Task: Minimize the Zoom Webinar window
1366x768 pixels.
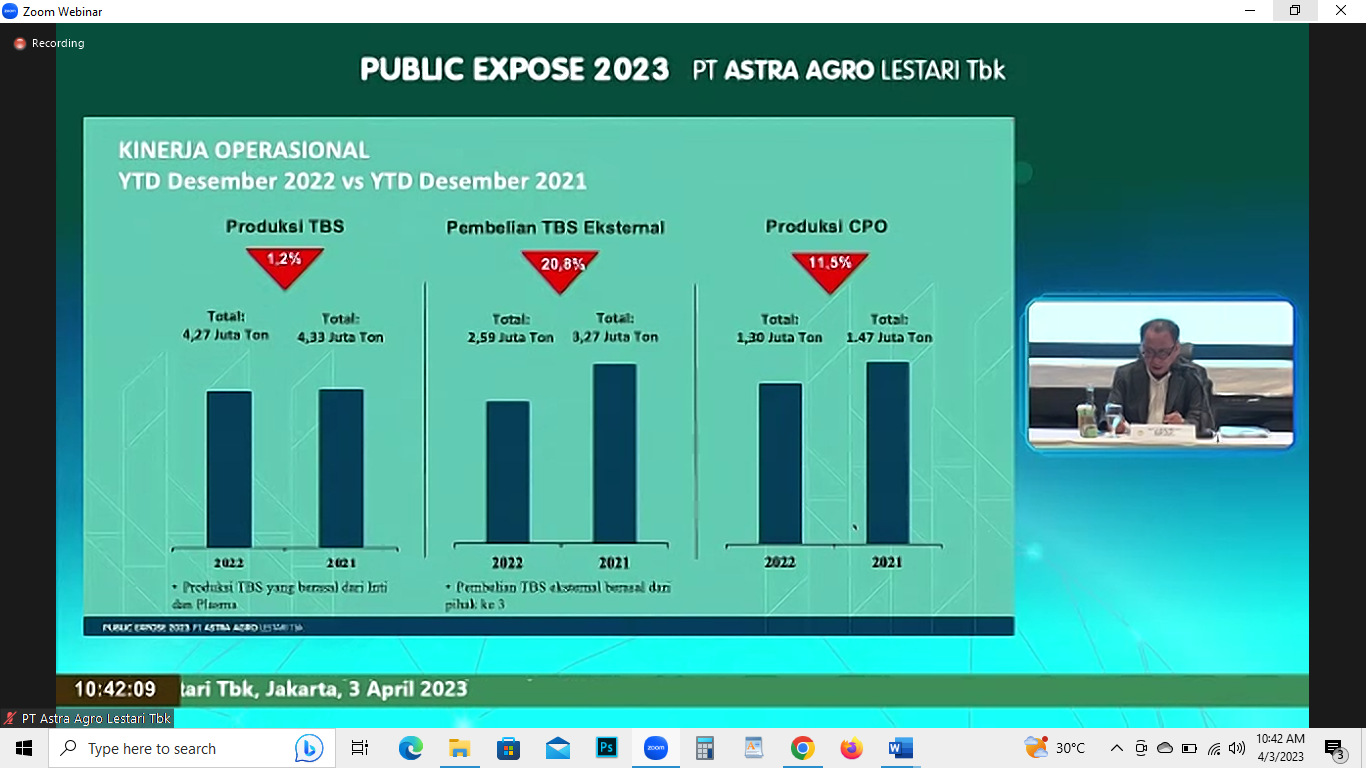Action: [x=1250, y=11]
